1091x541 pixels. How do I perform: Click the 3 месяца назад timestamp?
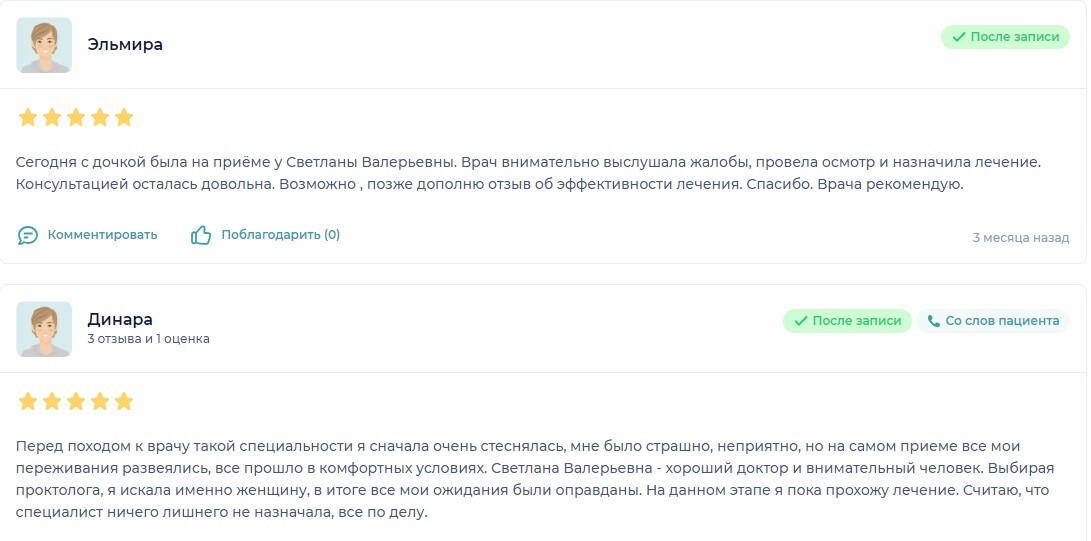click(x=1021, y=238)
